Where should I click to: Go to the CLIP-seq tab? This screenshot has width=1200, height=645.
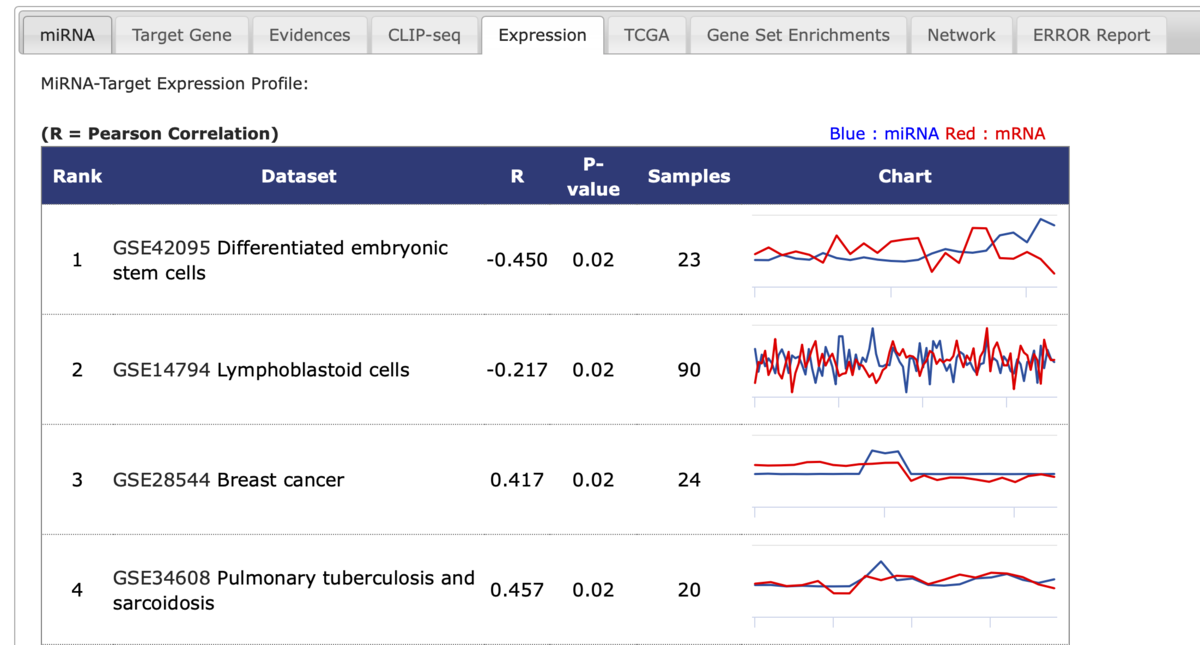pos(424,35)
